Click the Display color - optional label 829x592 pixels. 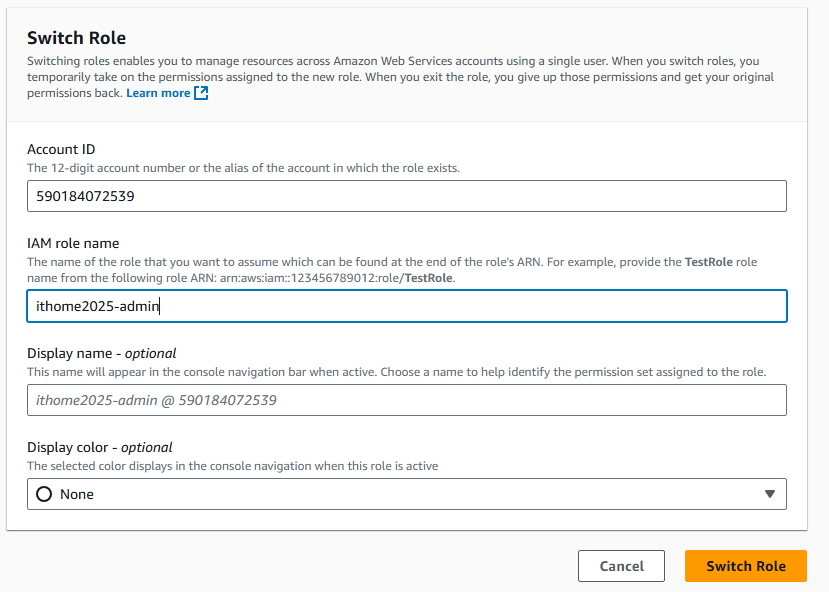[100, 447]
